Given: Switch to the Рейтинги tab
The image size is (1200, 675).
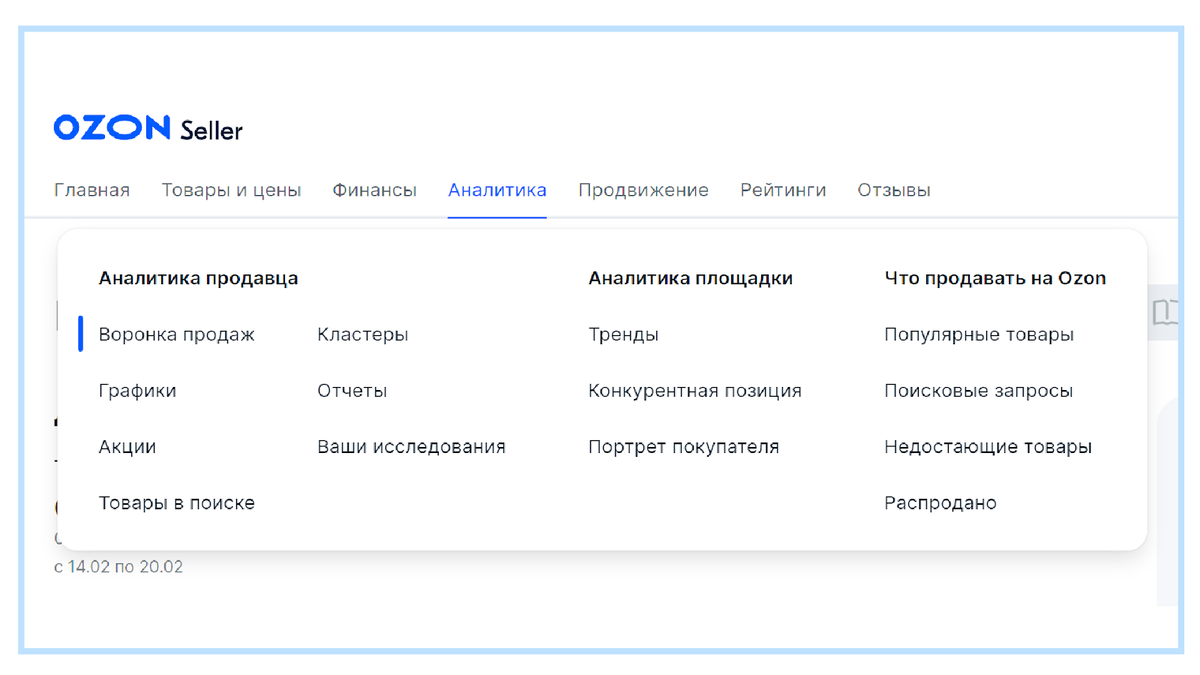Looking at the screenshot, I should pyautogui.click(x=783, y=190).
